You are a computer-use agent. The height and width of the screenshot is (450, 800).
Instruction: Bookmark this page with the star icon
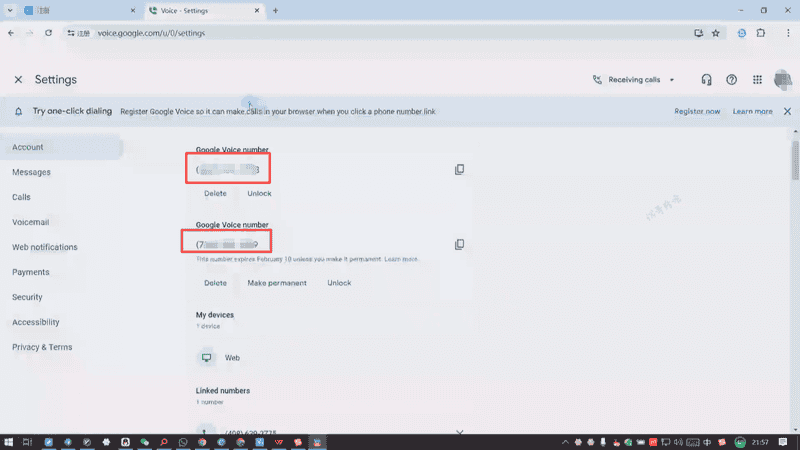tap(716, 33)
